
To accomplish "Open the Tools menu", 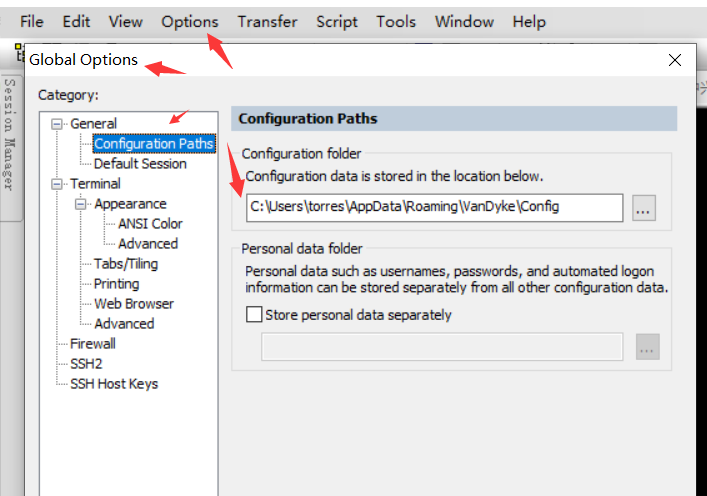I will (396, 21).
